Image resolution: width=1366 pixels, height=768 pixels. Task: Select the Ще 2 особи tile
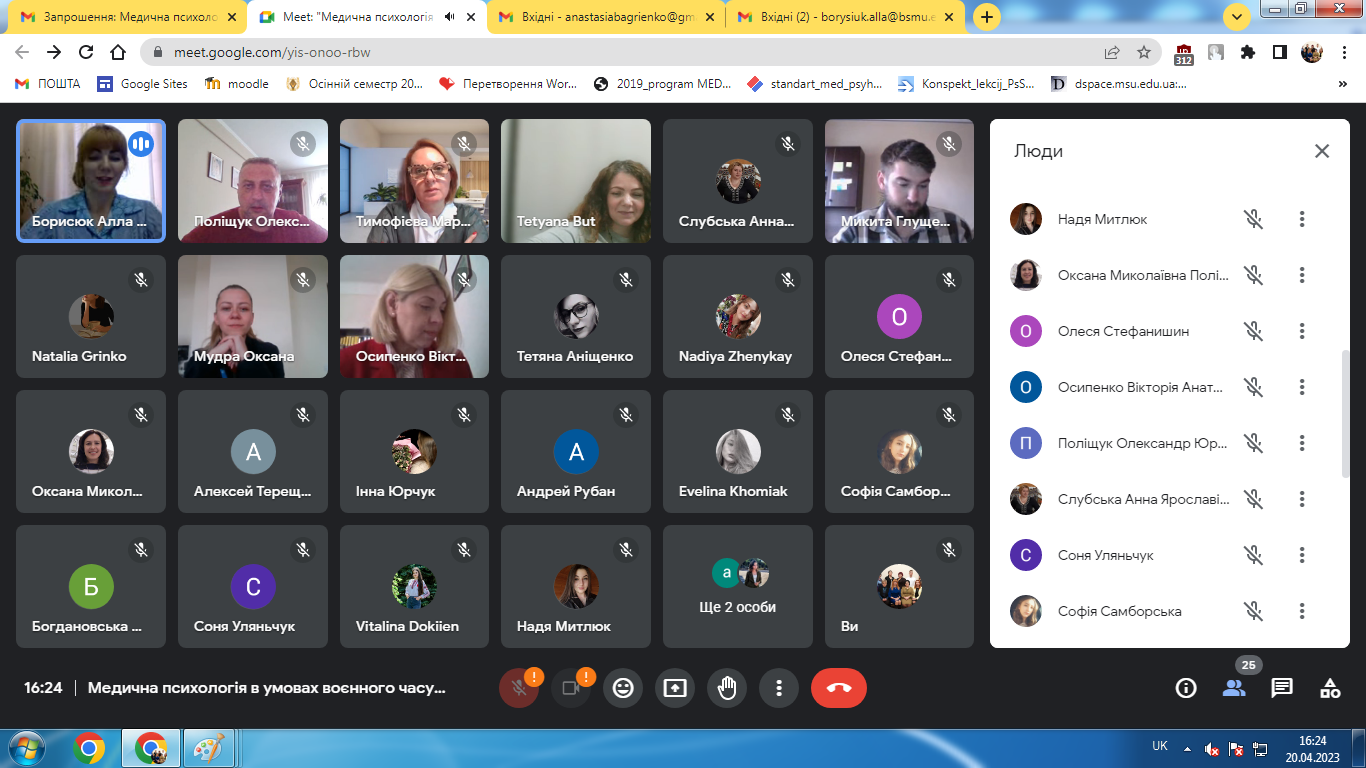click(x=737, y=585)
